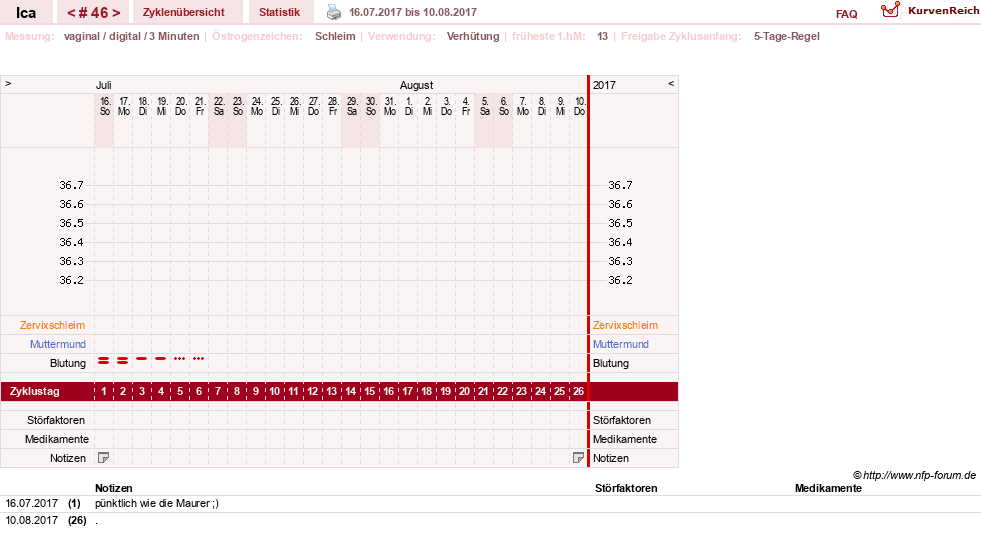Click the Schleim Östrogenzeichen value
This screenshot has height=547, width=981.
[x=335, y=36]
